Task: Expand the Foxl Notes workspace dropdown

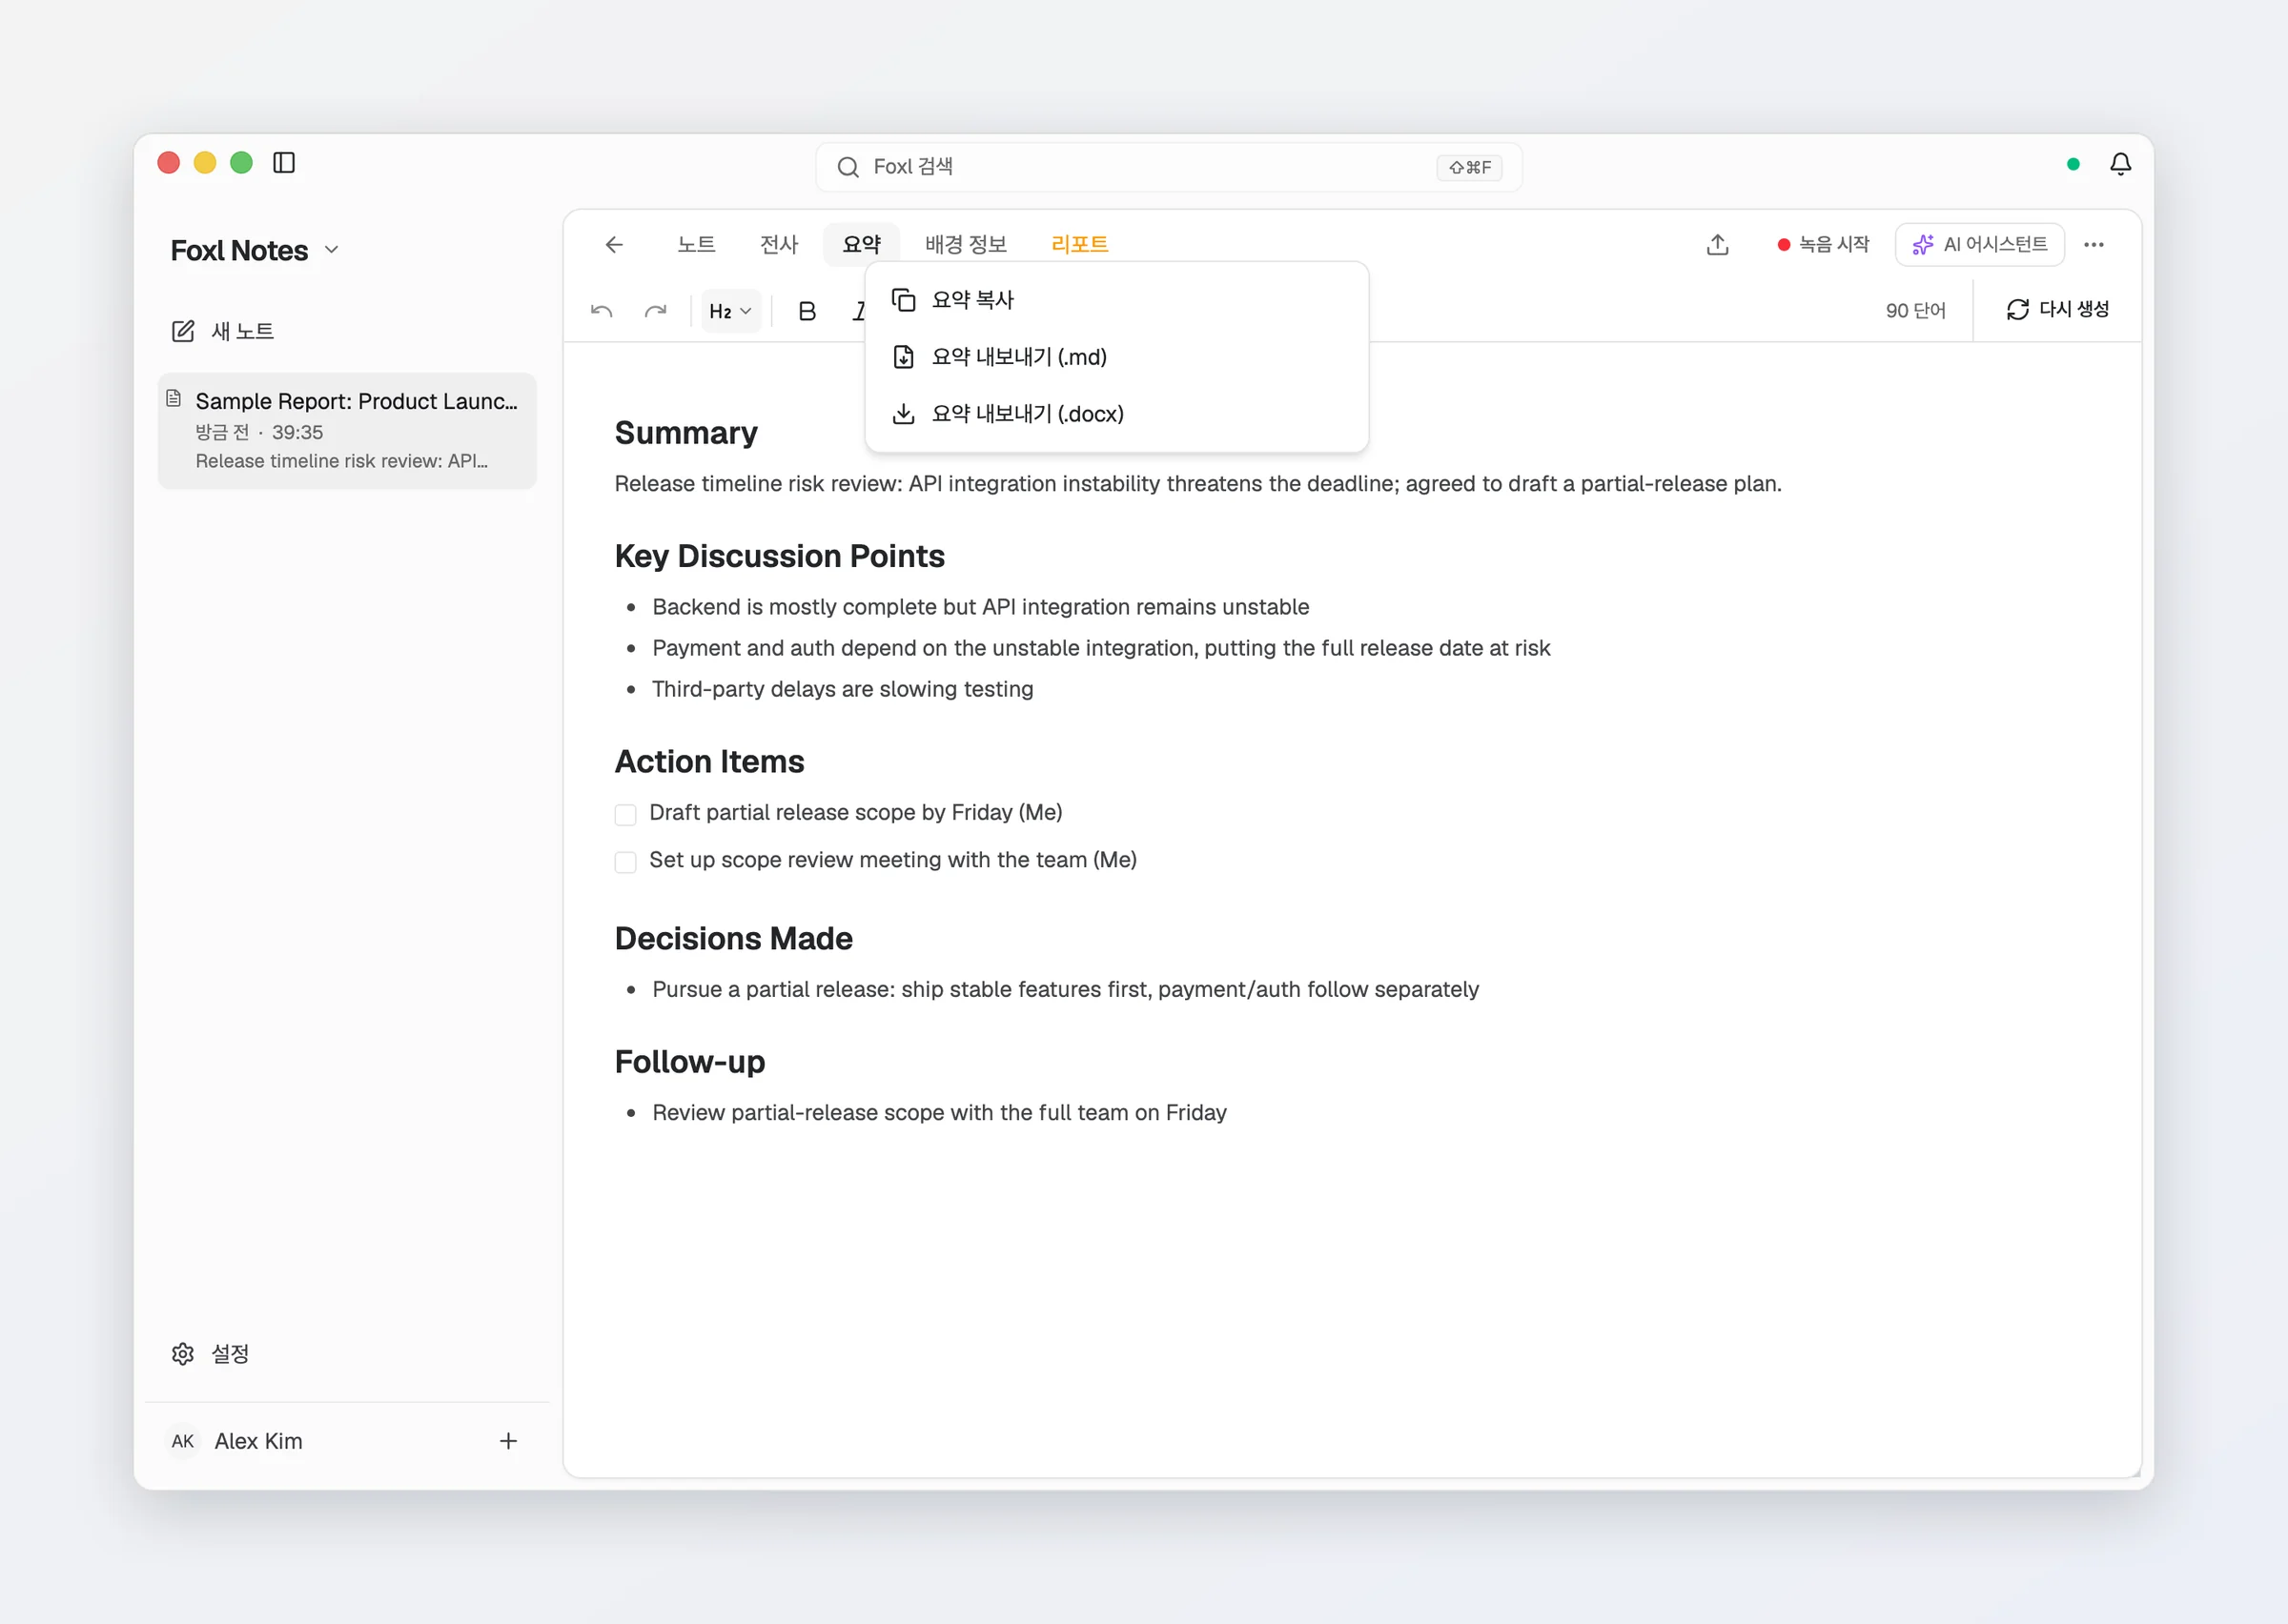Action: pos(255,250)
